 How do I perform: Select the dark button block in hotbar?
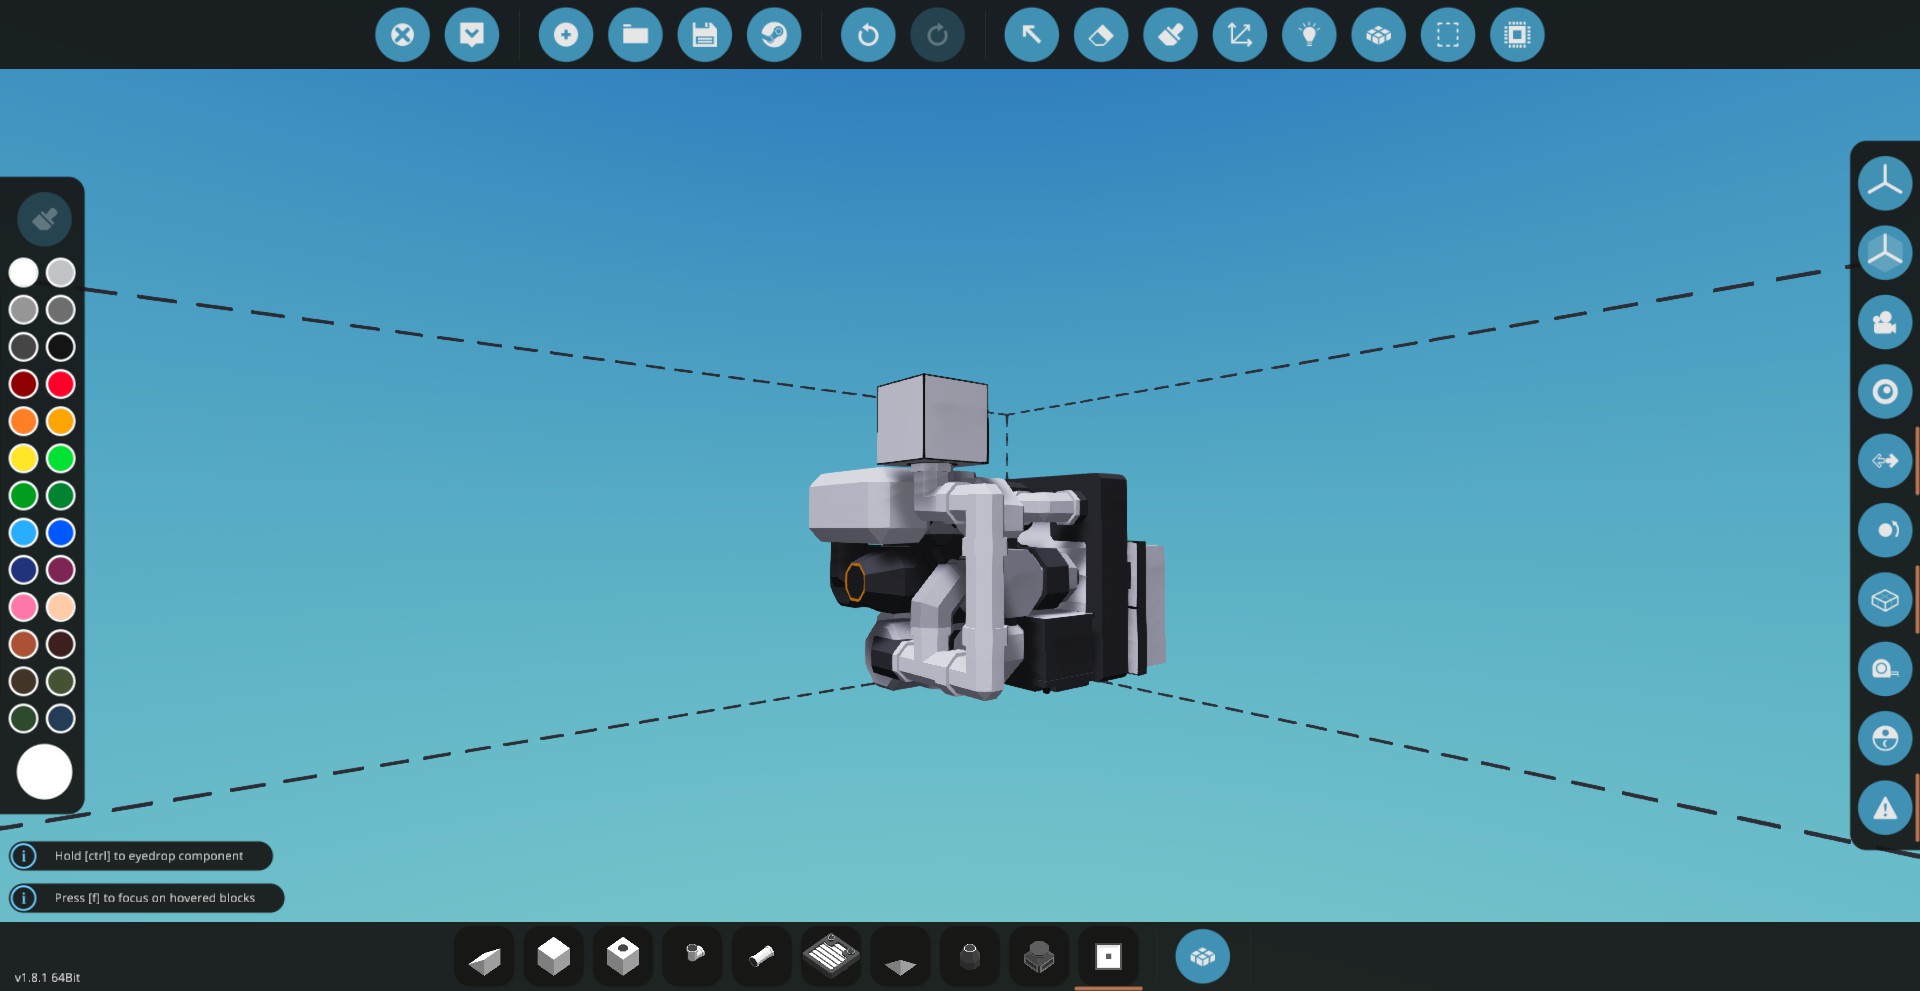point(1039,958)
